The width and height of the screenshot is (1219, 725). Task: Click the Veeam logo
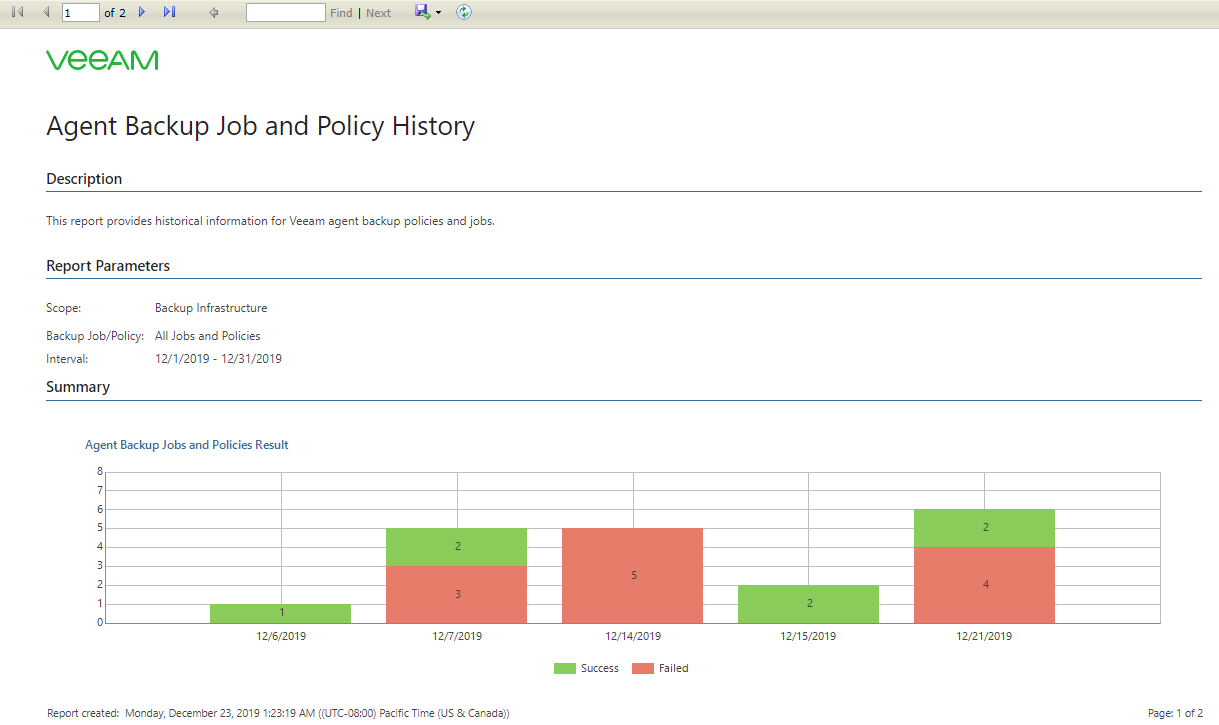pos(102,60)
